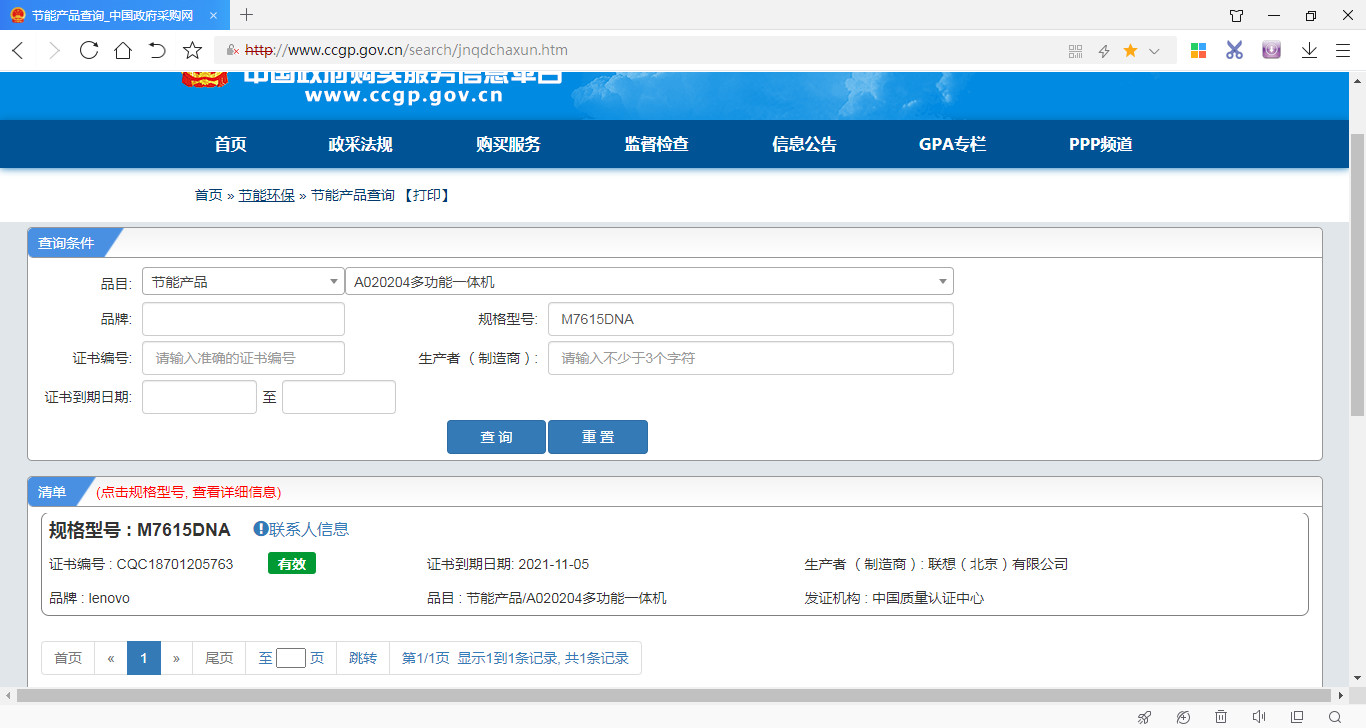Click the browser forward arrow
The width and height of the screenshot is (1366, 728).
tap(54, 50)
